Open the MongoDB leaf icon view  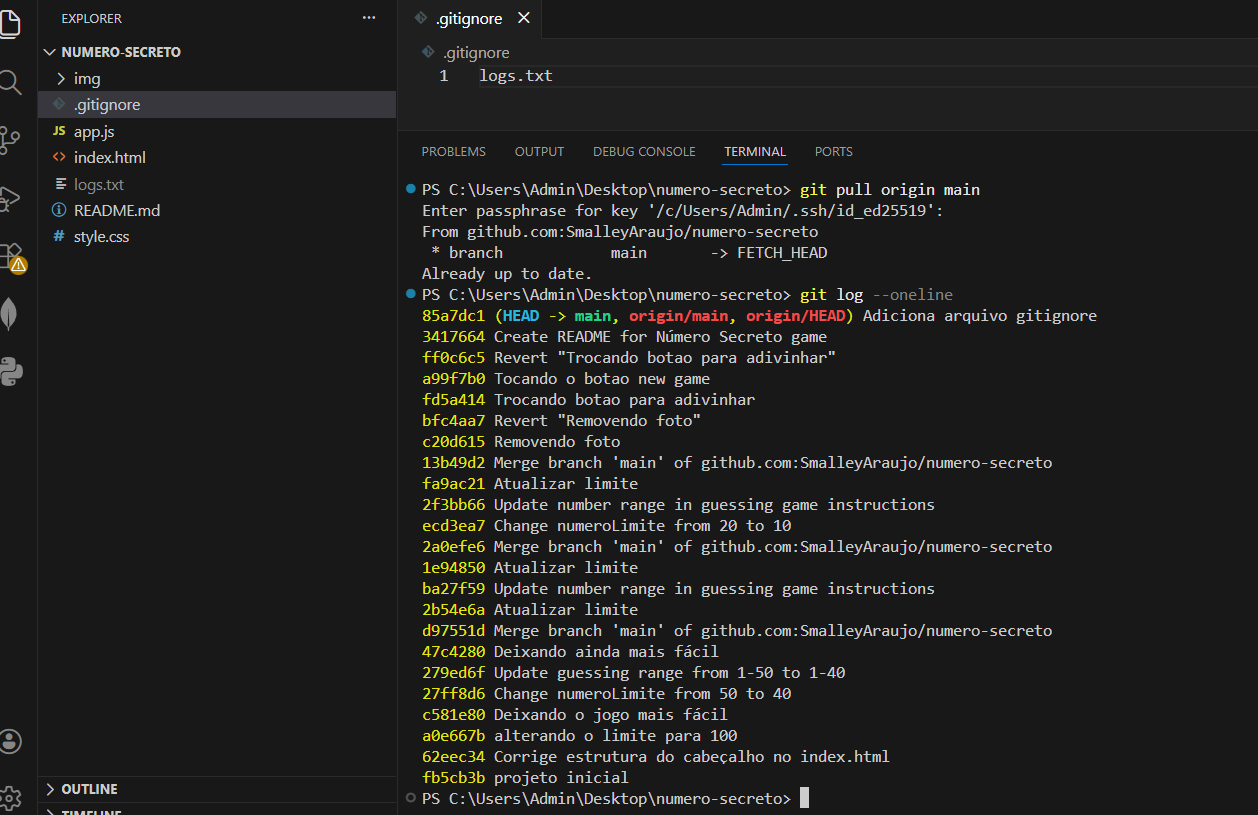pos(10,314)
